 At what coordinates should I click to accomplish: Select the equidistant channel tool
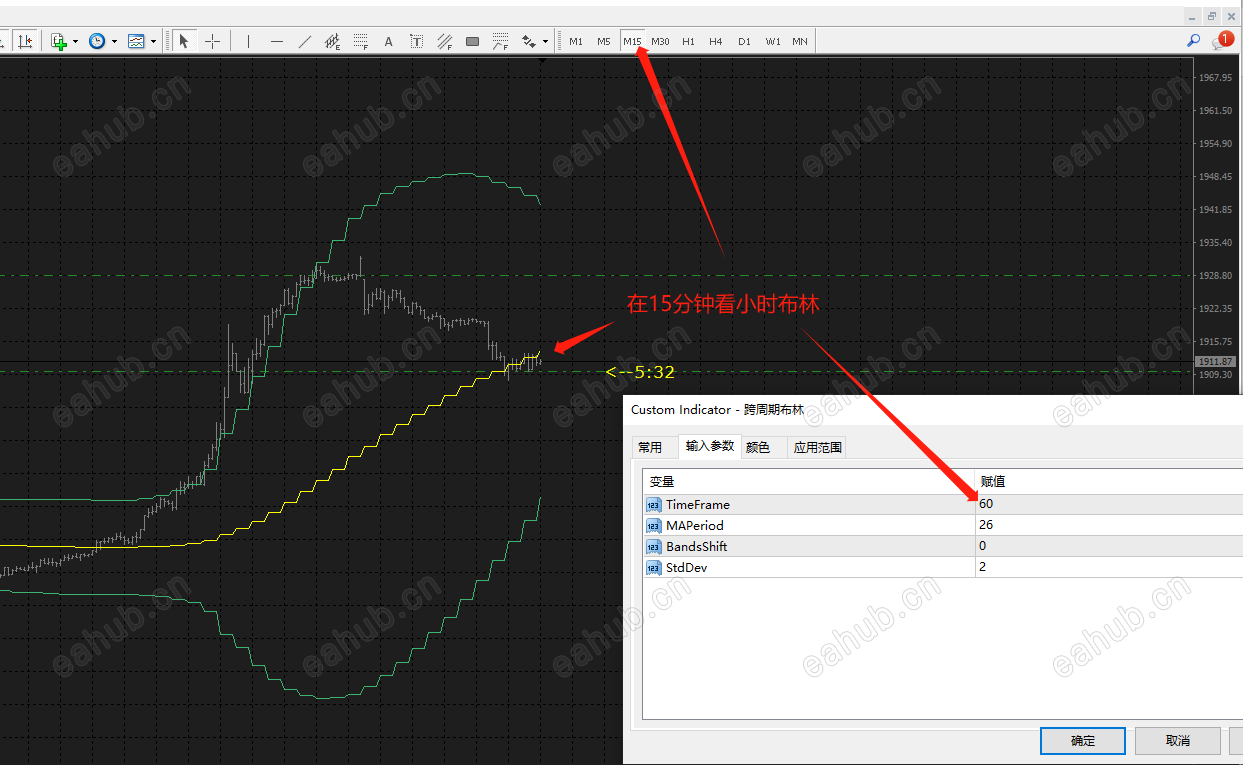[x=333, y=41]
